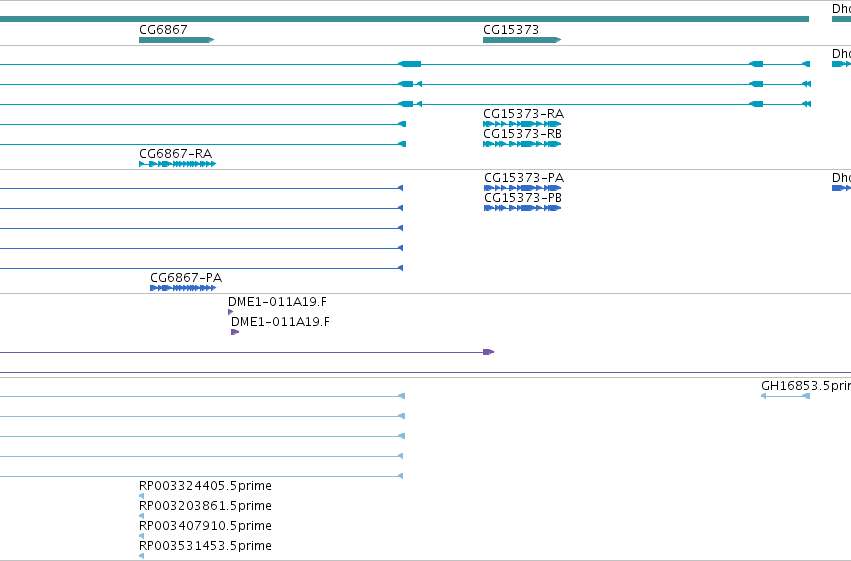Click the RP003531453.5prime label
The image size is (851, 561).
coord(205,546)
